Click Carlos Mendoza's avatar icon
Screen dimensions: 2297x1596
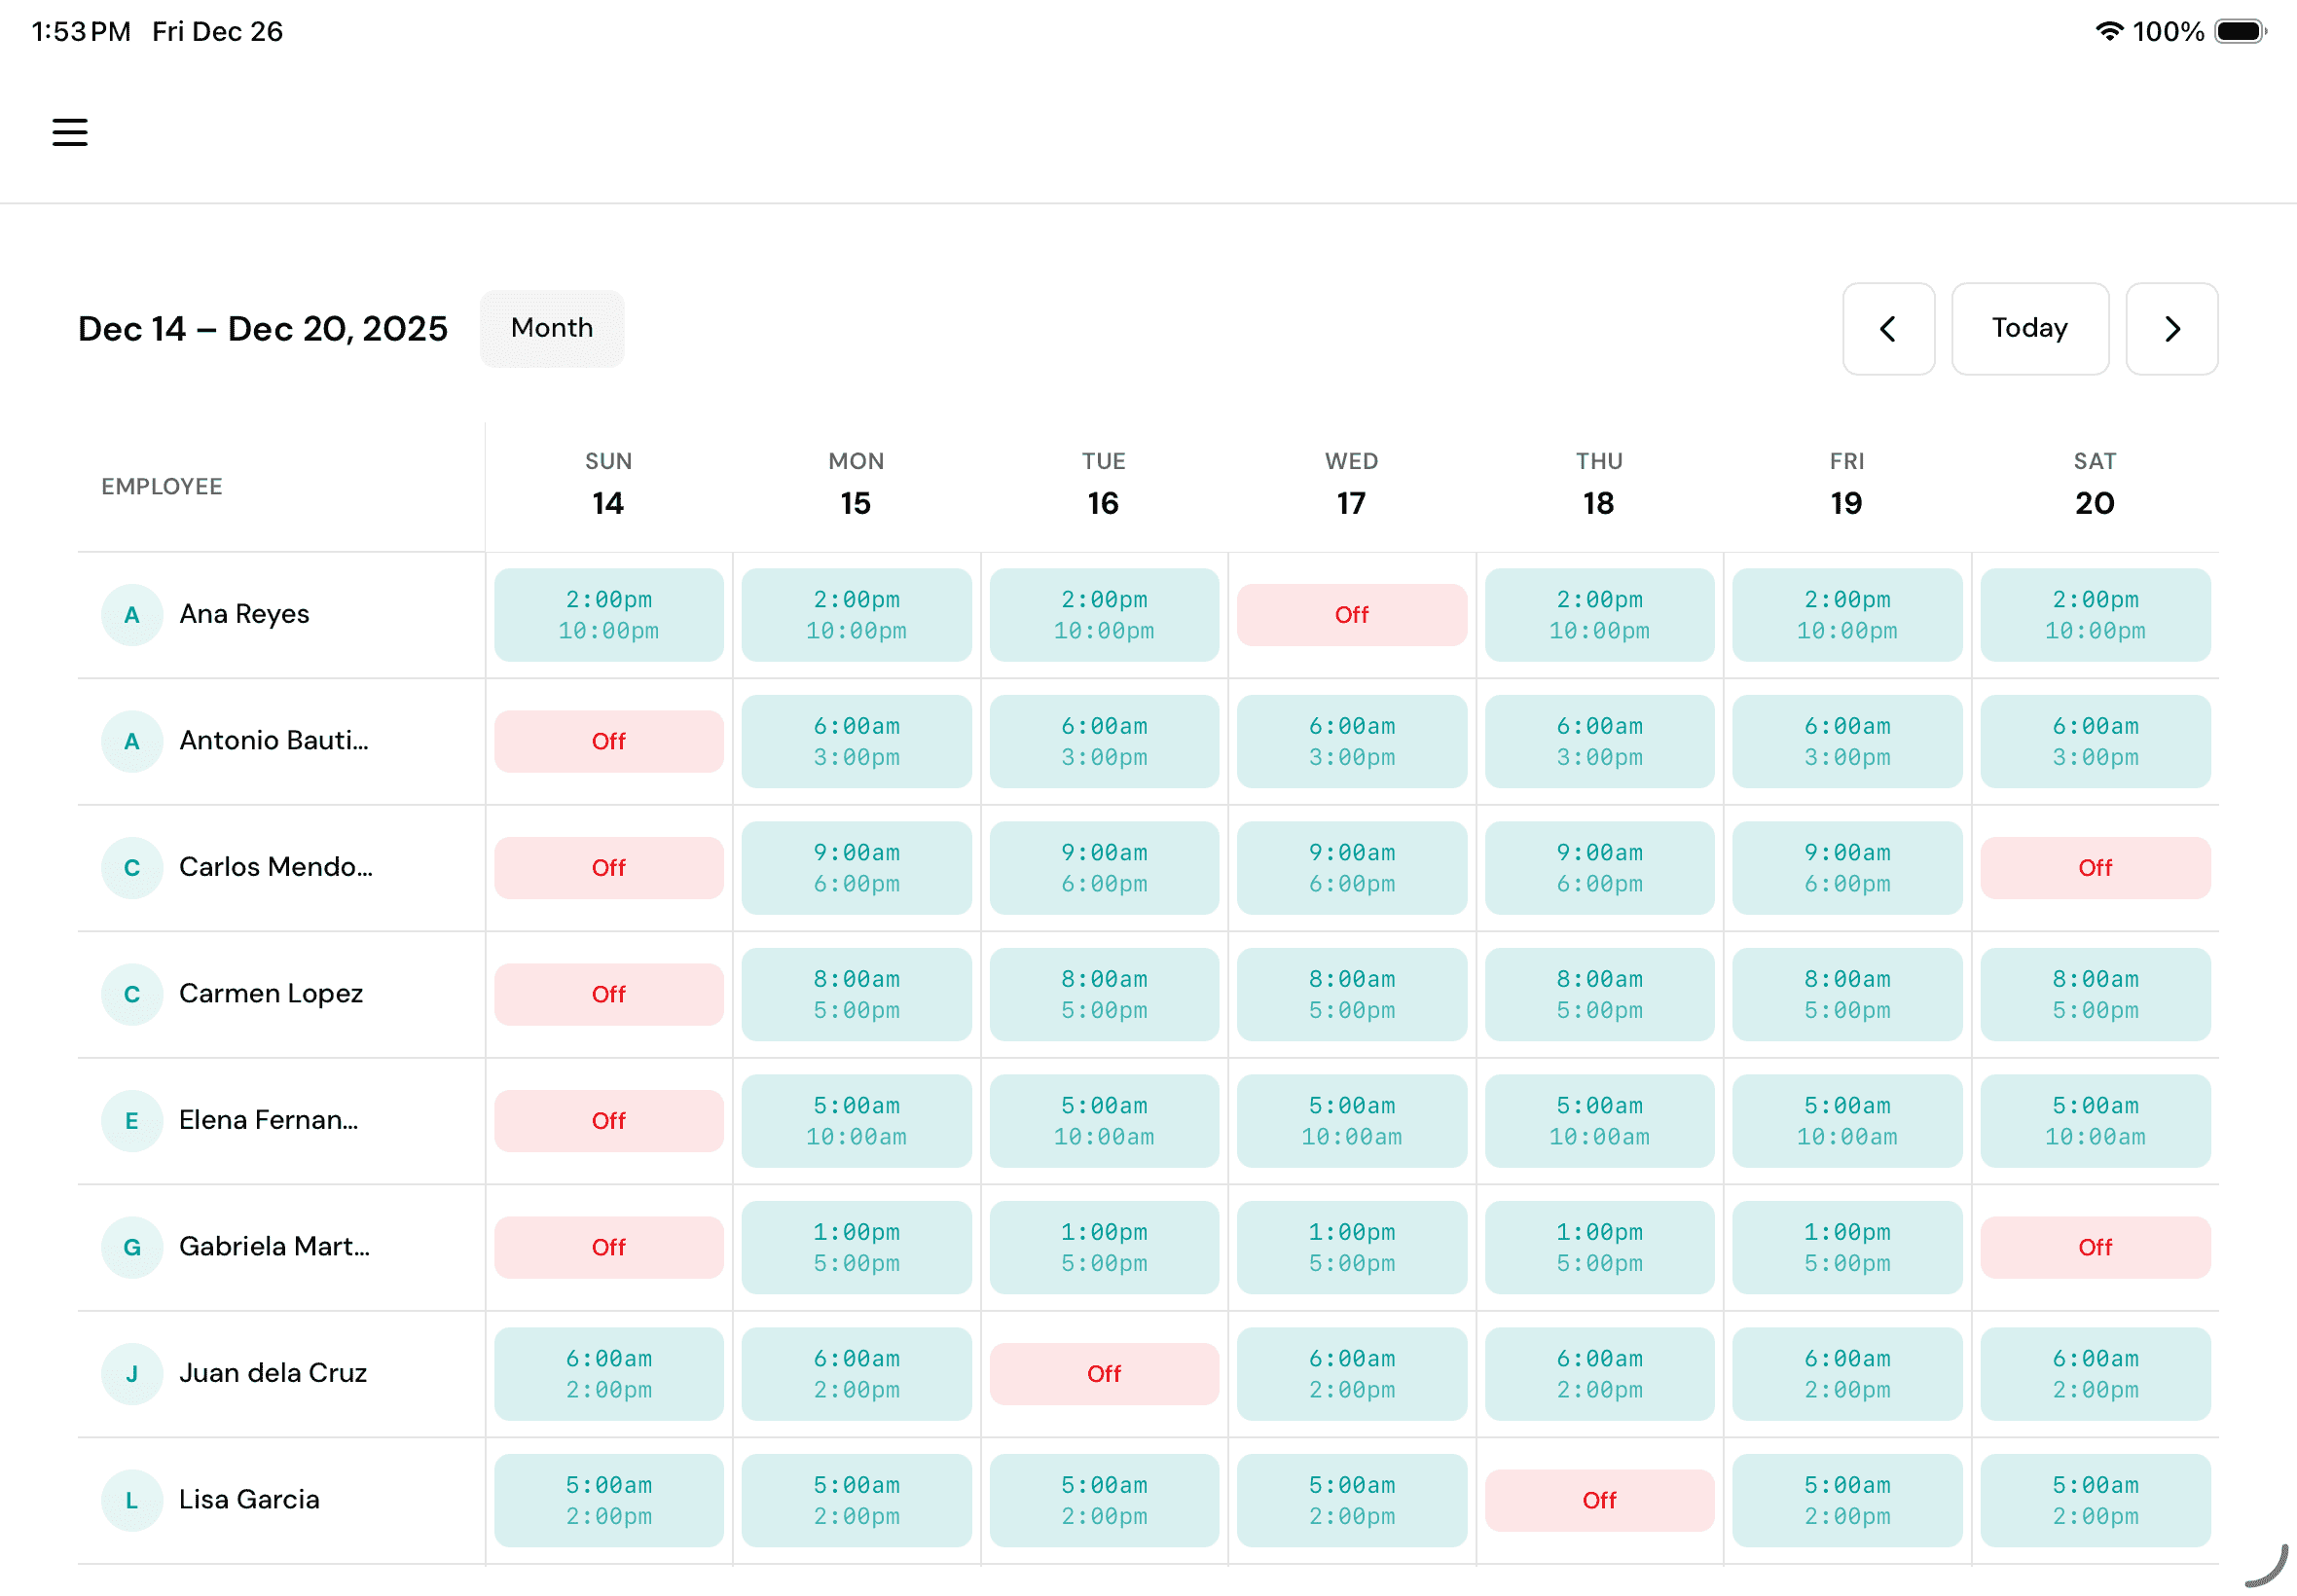tap(131, 867)
